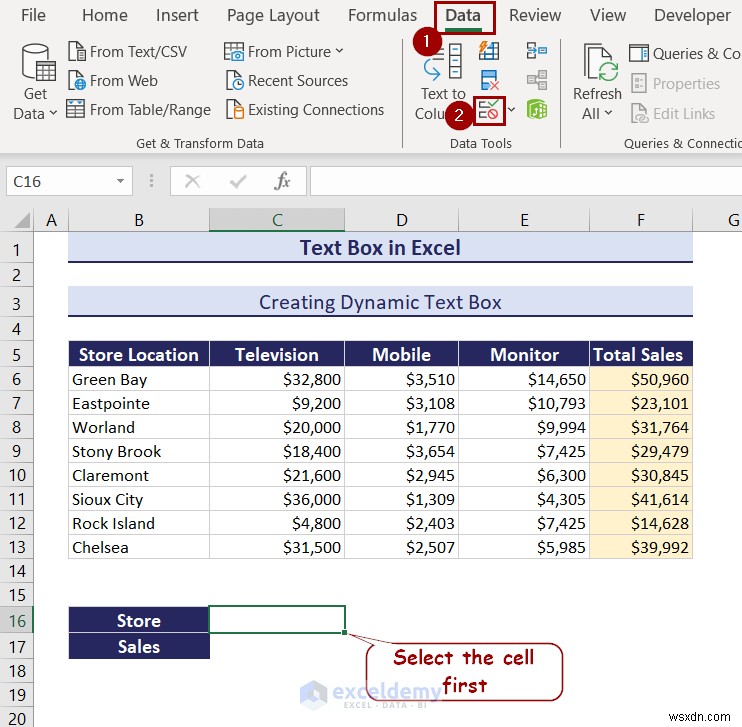Show Queries & Connections pane
This screenshot has width=742, height=727.
(685, 53)
